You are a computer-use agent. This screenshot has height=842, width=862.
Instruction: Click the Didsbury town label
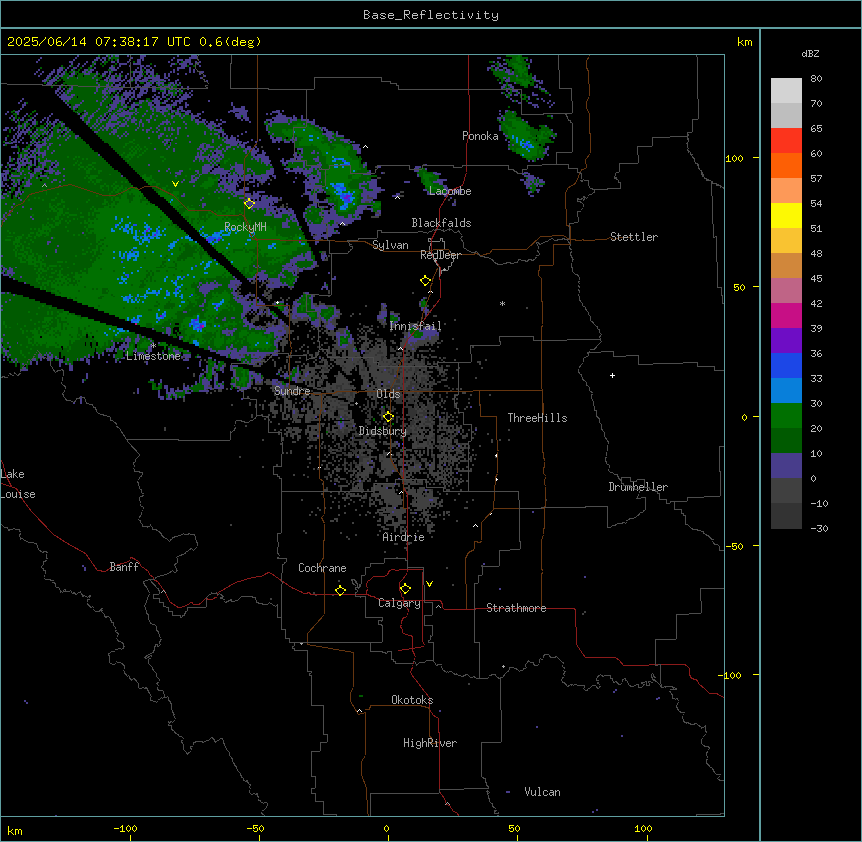[382, 431]
